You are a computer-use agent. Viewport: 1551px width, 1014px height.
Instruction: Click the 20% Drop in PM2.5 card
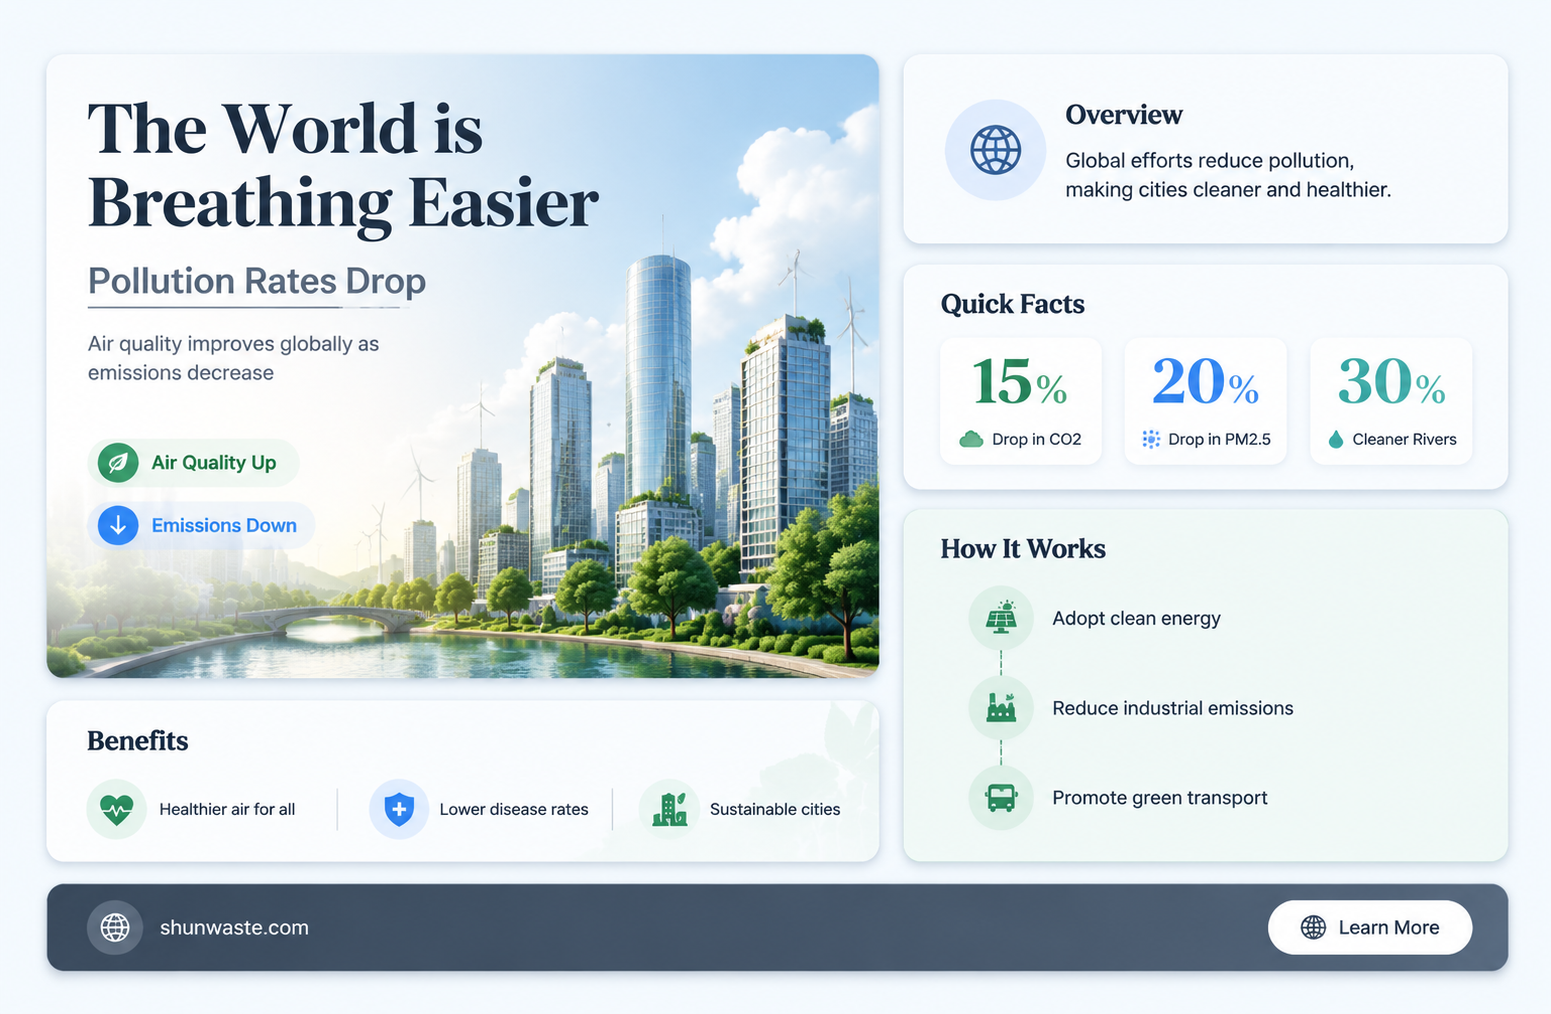[1206, 401]
